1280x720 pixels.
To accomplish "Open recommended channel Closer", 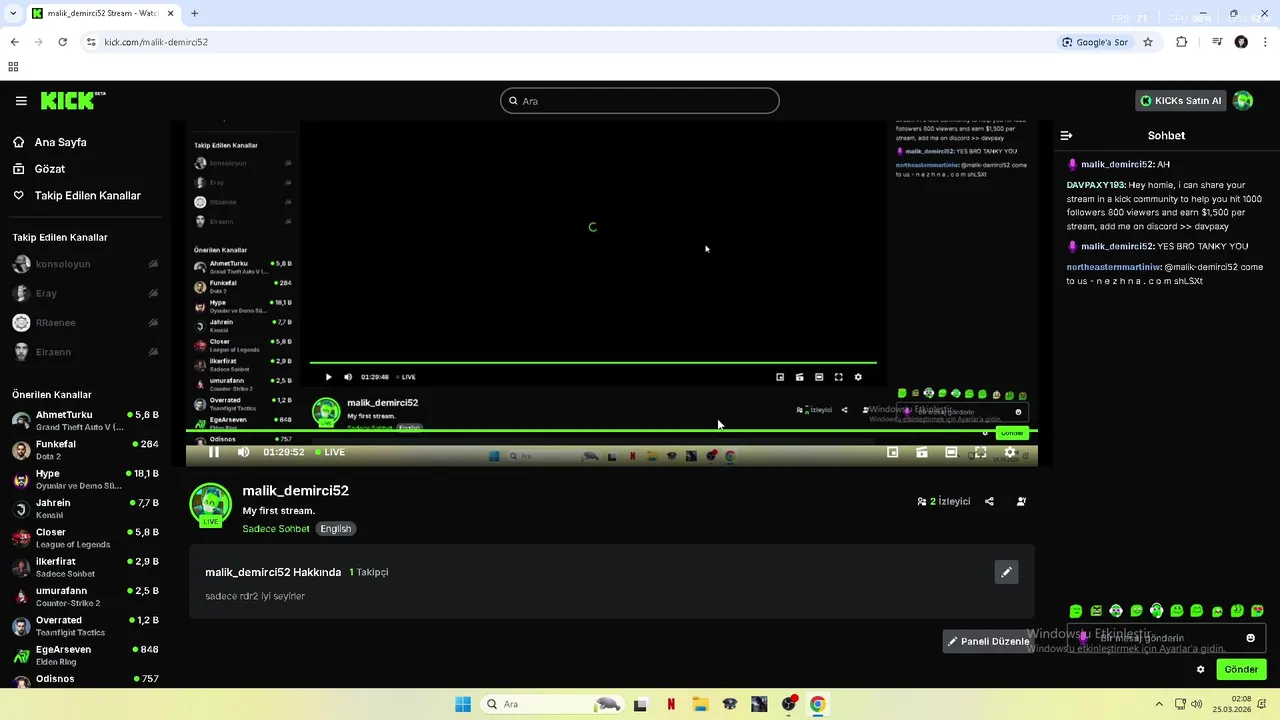I will (85, 538).
